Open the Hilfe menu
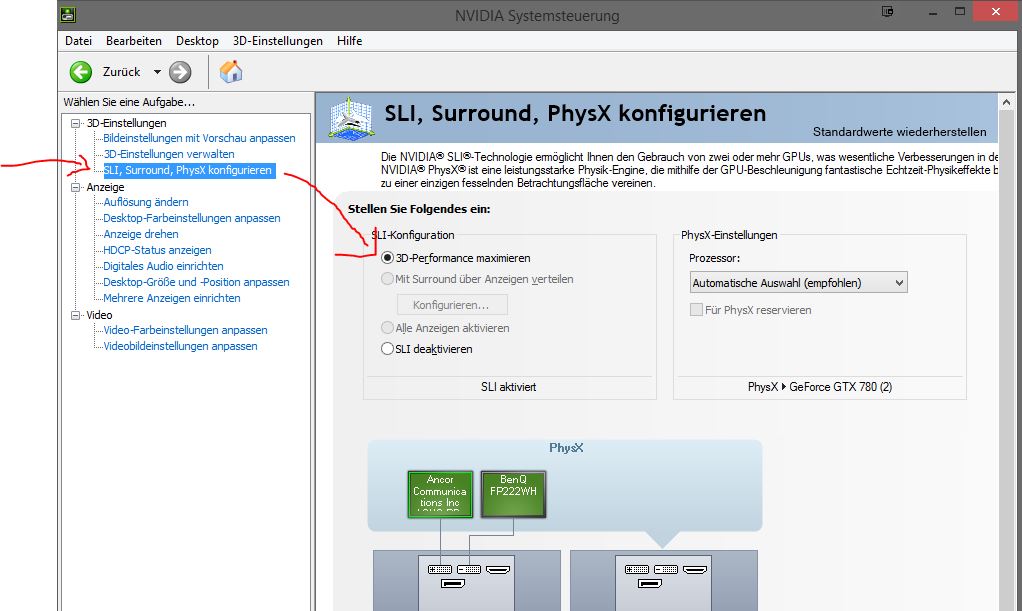 [x=349, y=40]
